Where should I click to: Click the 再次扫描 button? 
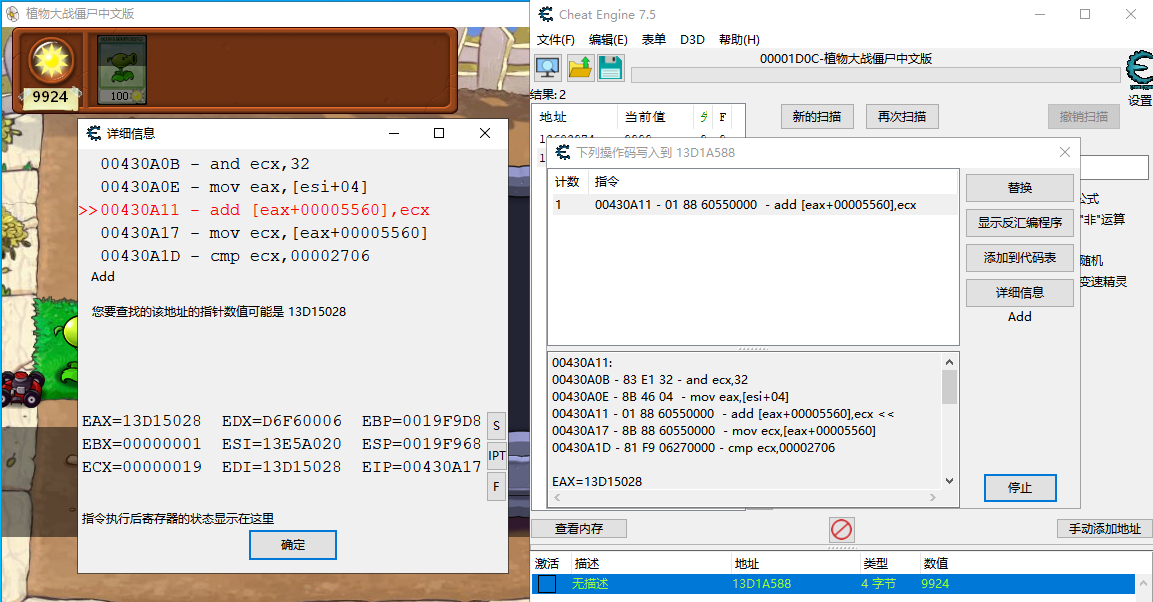click(x=902, y=116)
